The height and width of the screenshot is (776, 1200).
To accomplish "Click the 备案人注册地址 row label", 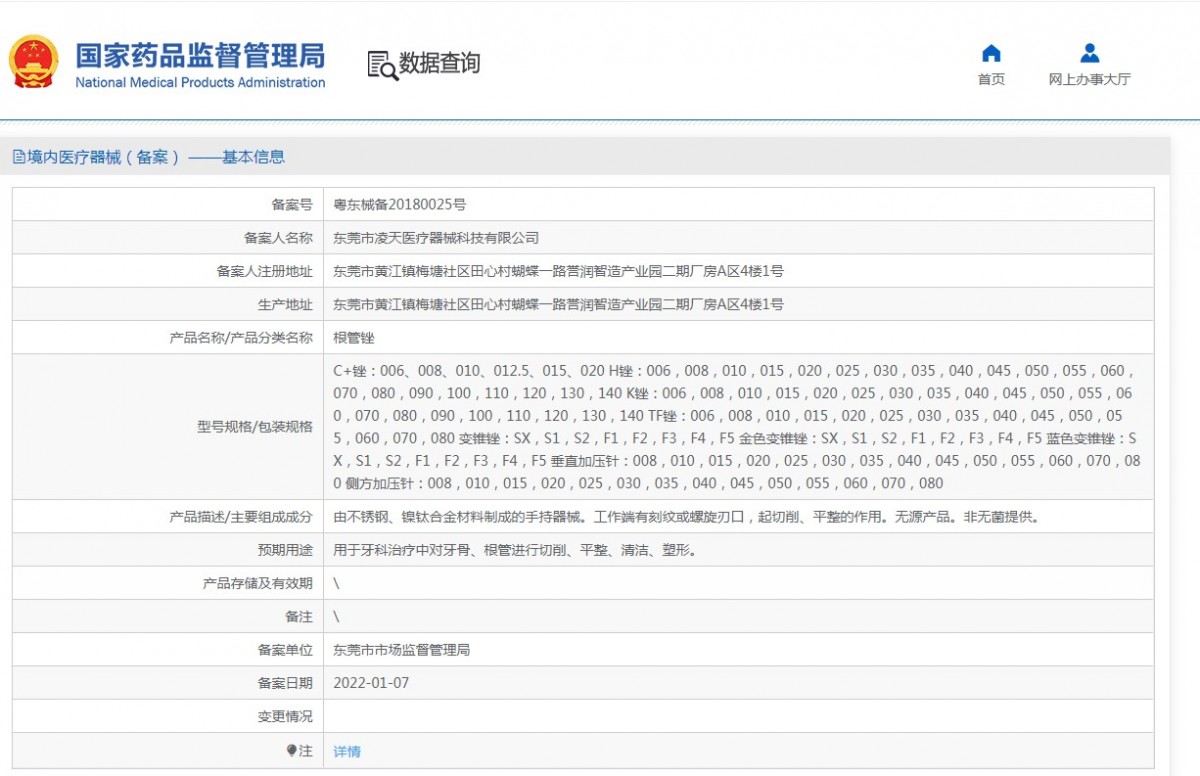I will pyautogui.click(x=264, y=271).
